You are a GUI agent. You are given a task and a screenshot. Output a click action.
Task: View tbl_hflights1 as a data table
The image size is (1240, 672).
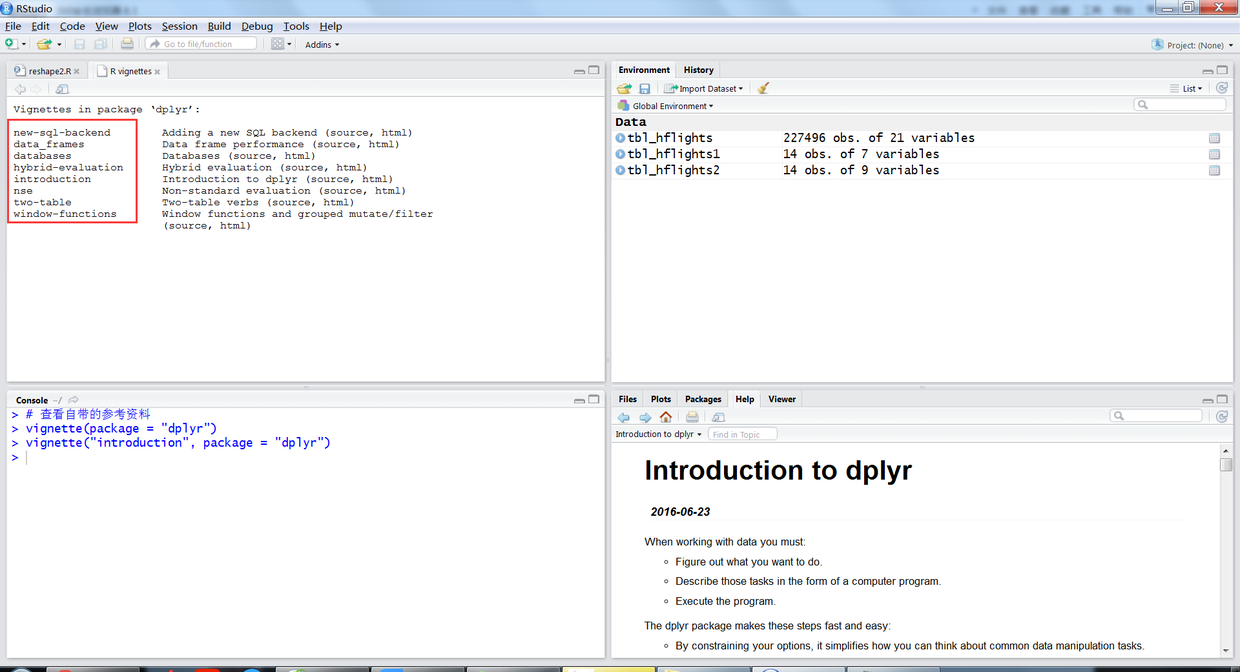coord(1214,154)
